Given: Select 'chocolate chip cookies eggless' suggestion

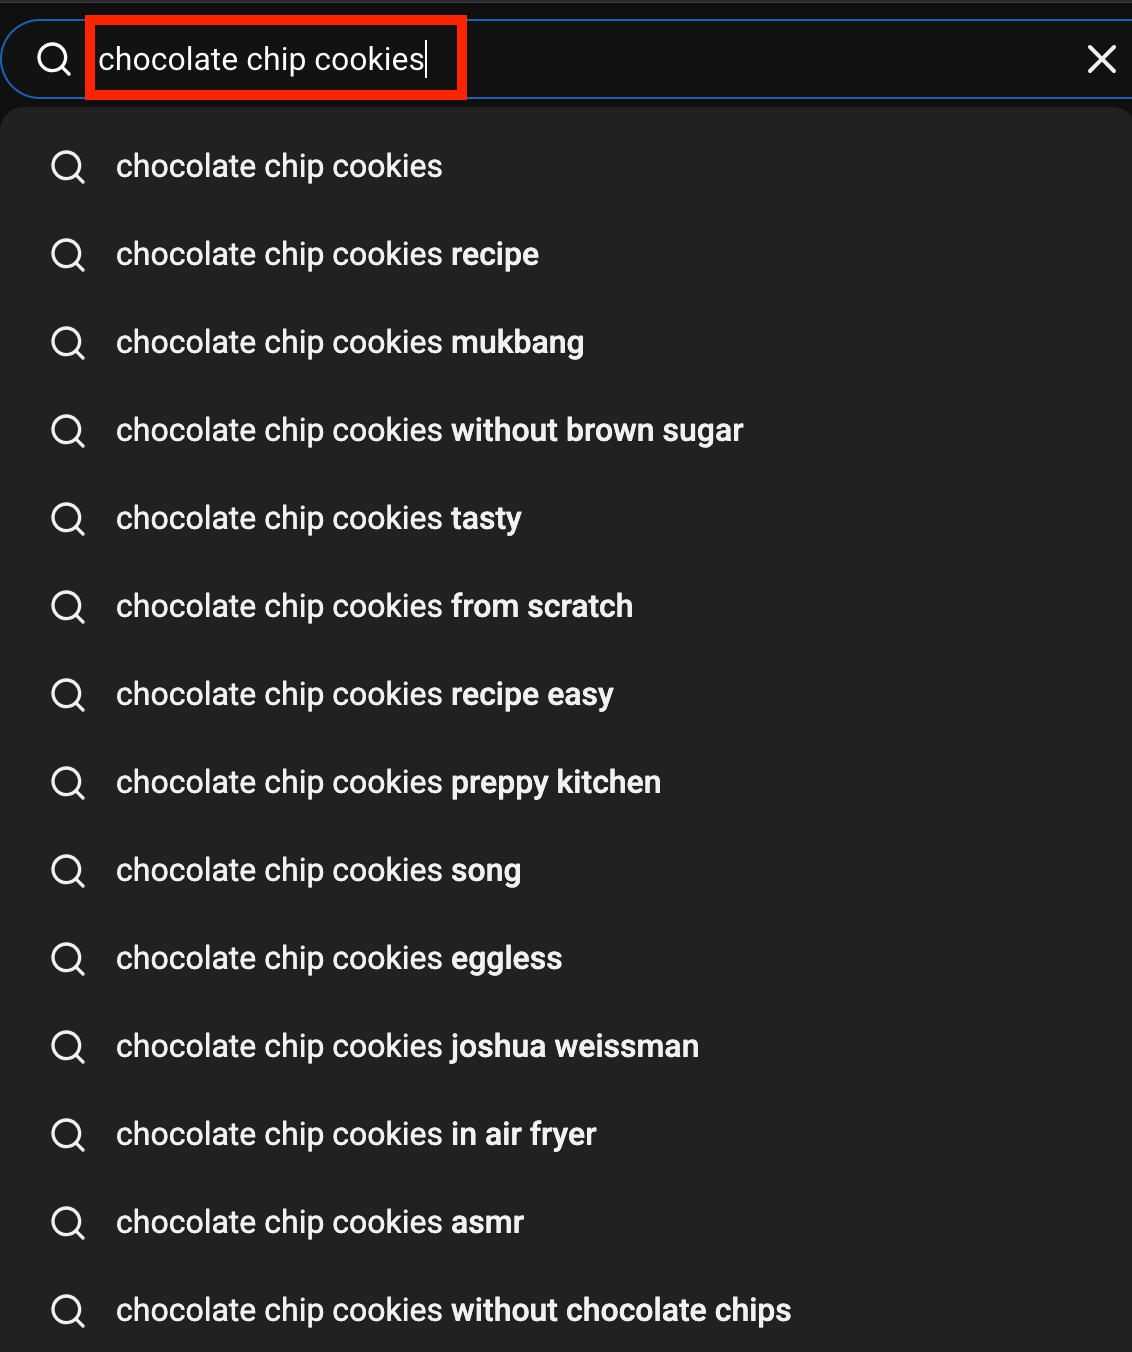Looking at the screenshot, I should click(339, 958).
